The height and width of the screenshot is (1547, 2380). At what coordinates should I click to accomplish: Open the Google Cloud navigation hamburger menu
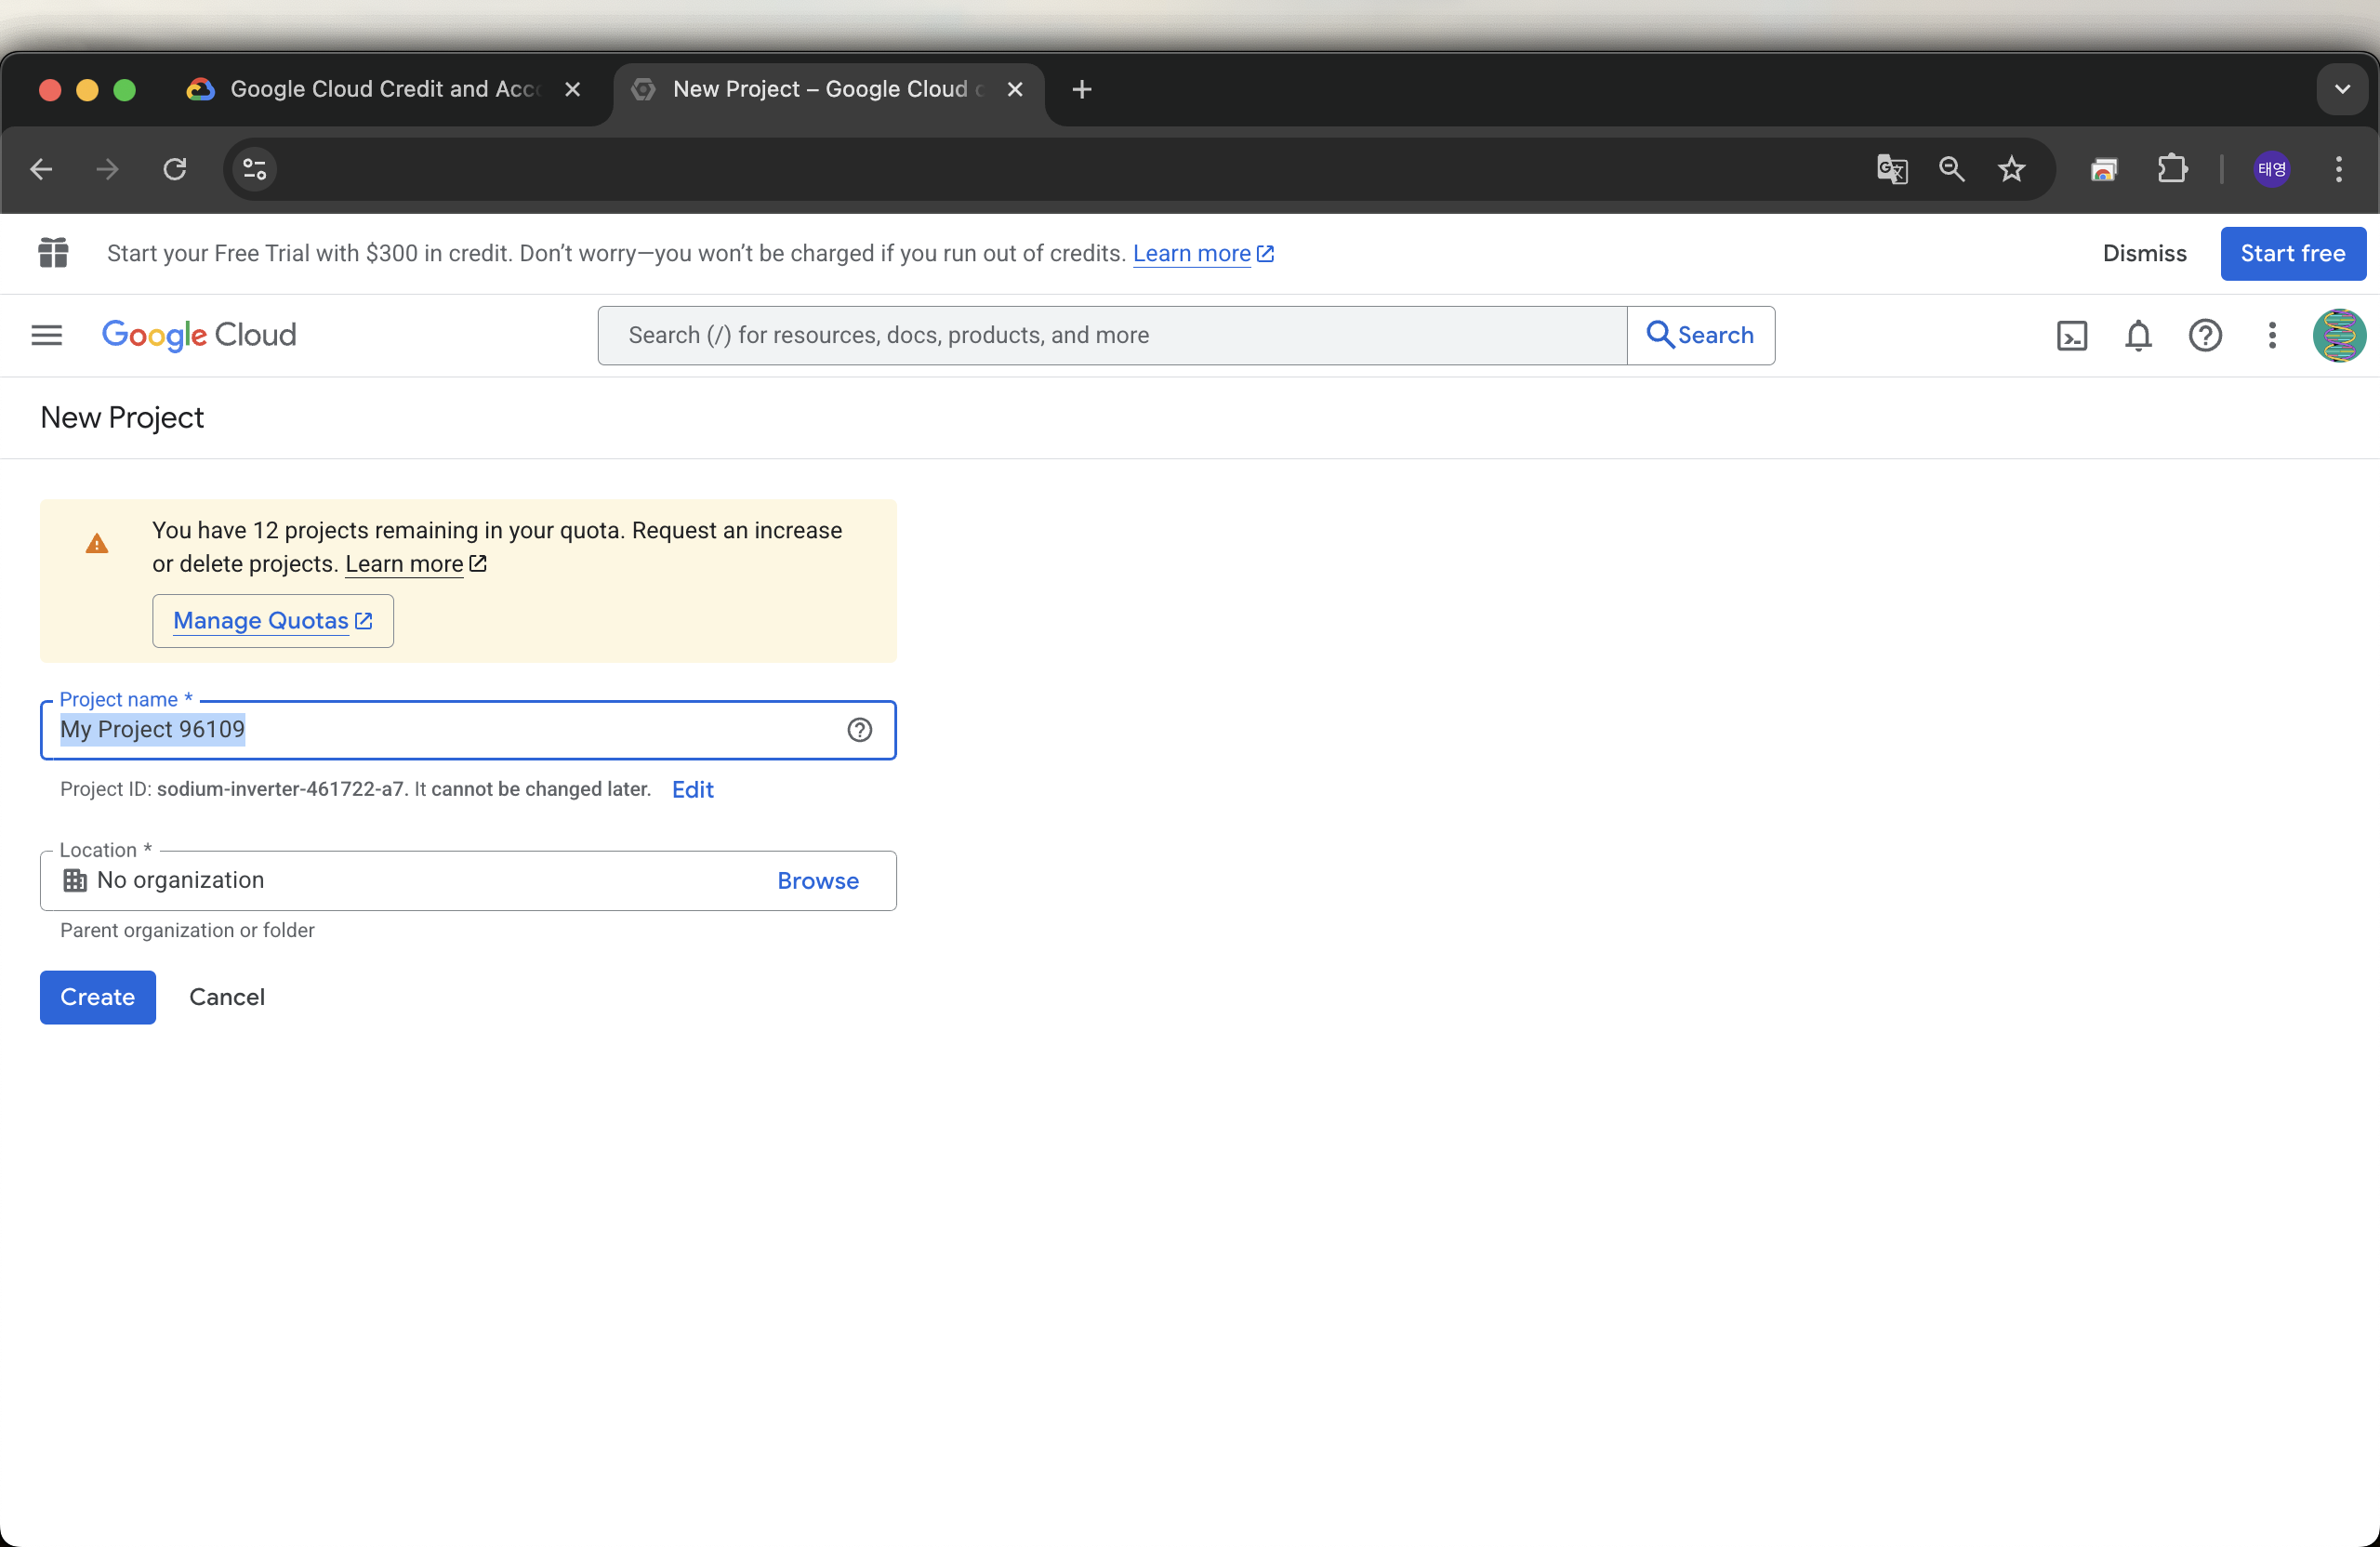[x=47, y=335]
